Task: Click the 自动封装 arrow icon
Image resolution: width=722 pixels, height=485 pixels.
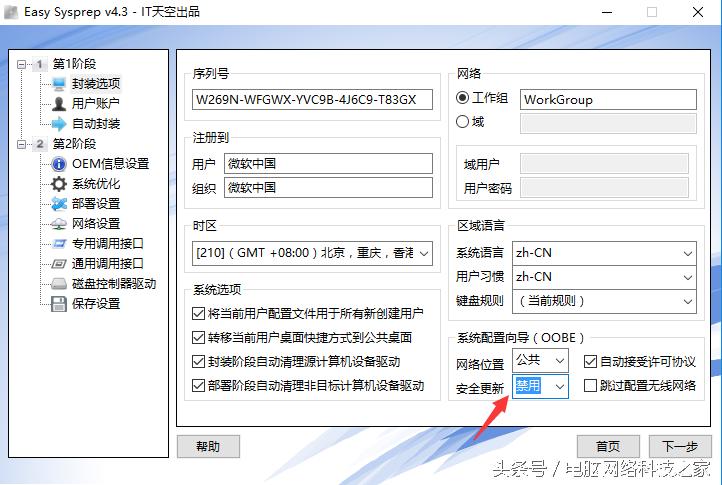Action: click(59, 123)
